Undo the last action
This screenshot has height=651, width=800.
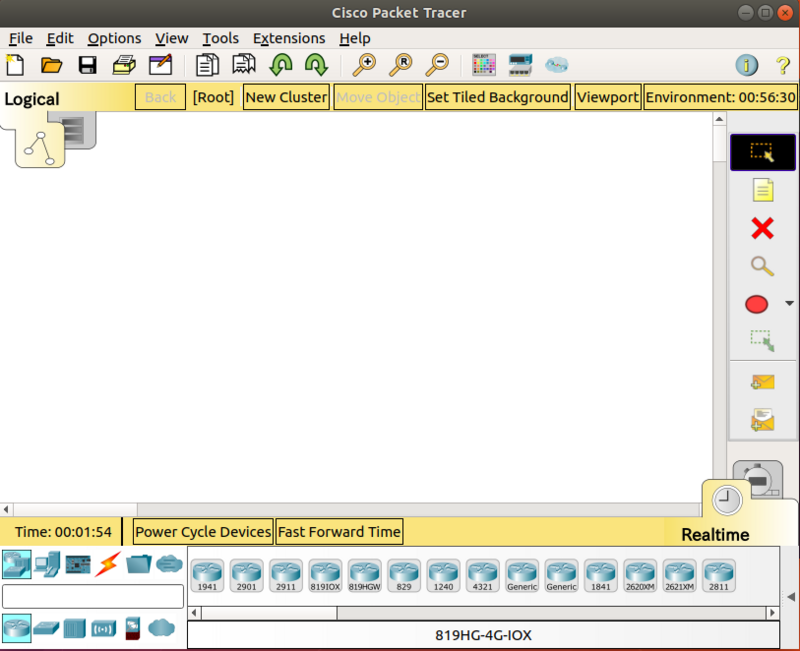click(x=281, y=65)
